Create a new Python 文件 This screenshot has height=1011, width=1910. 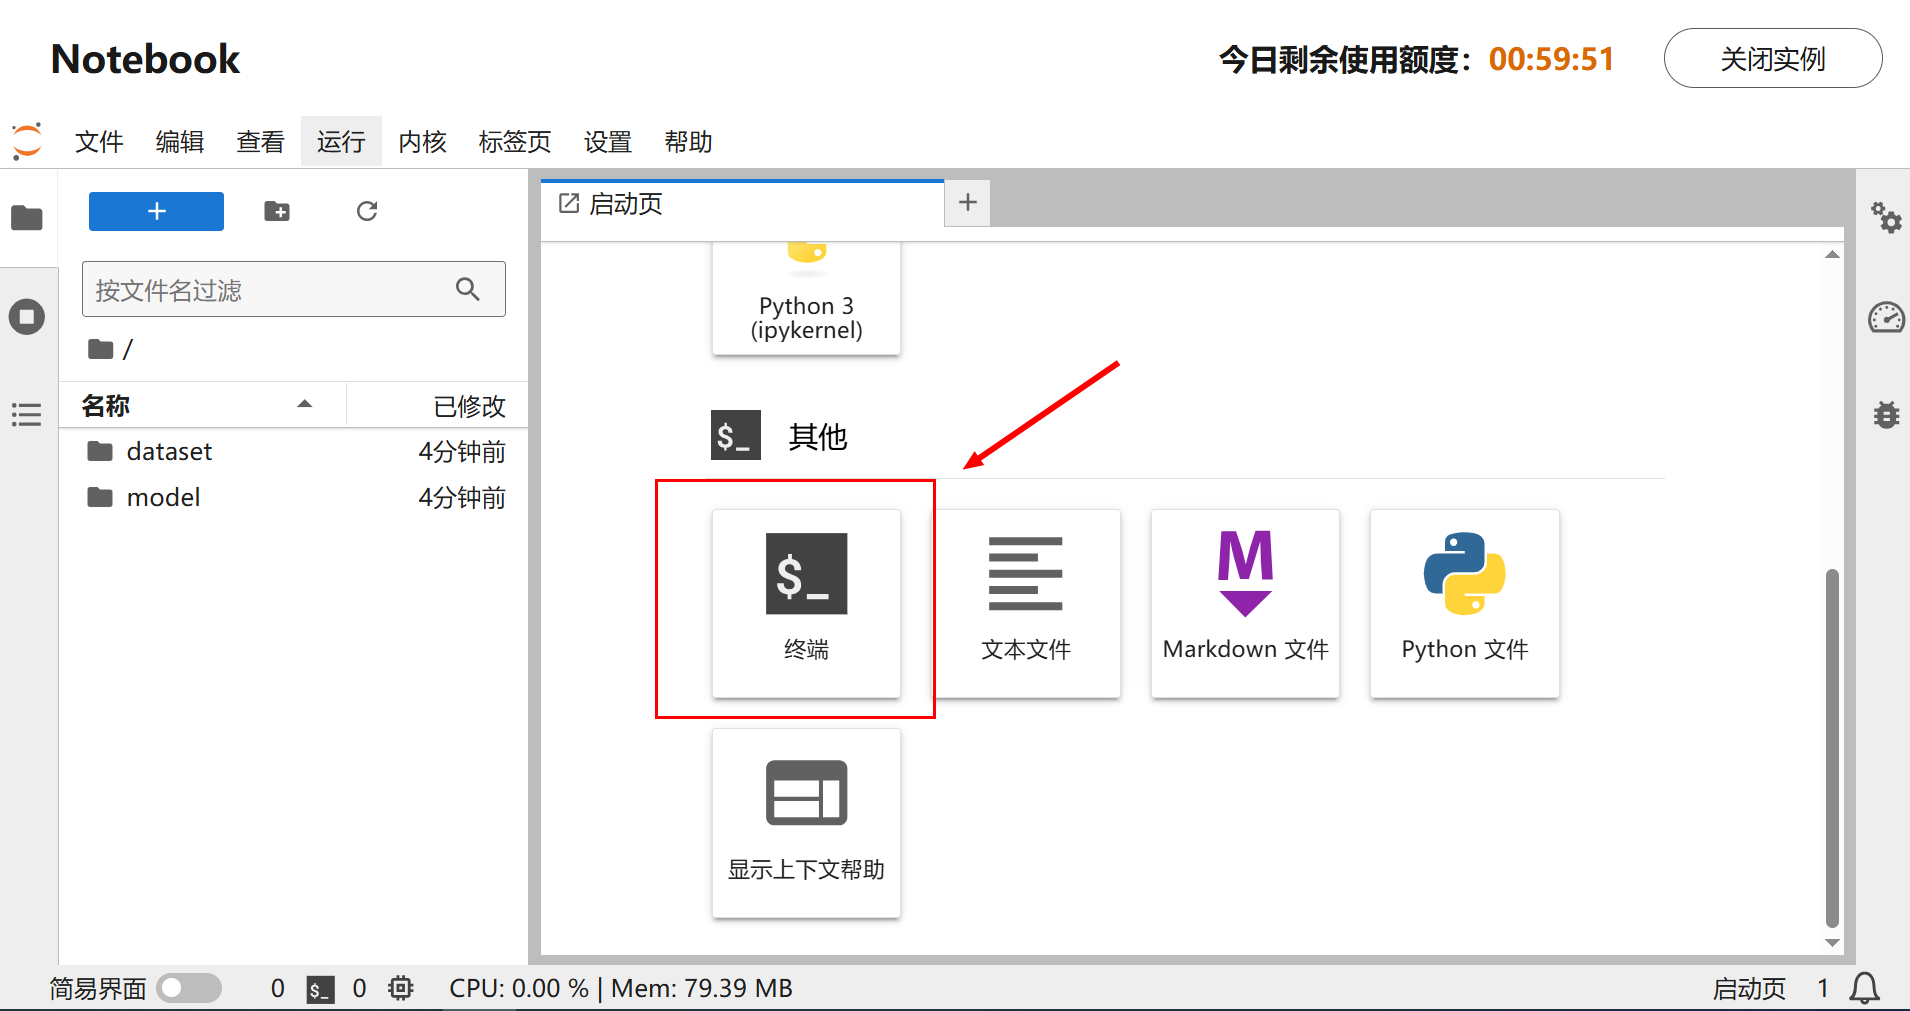(x=1465, y=603)
